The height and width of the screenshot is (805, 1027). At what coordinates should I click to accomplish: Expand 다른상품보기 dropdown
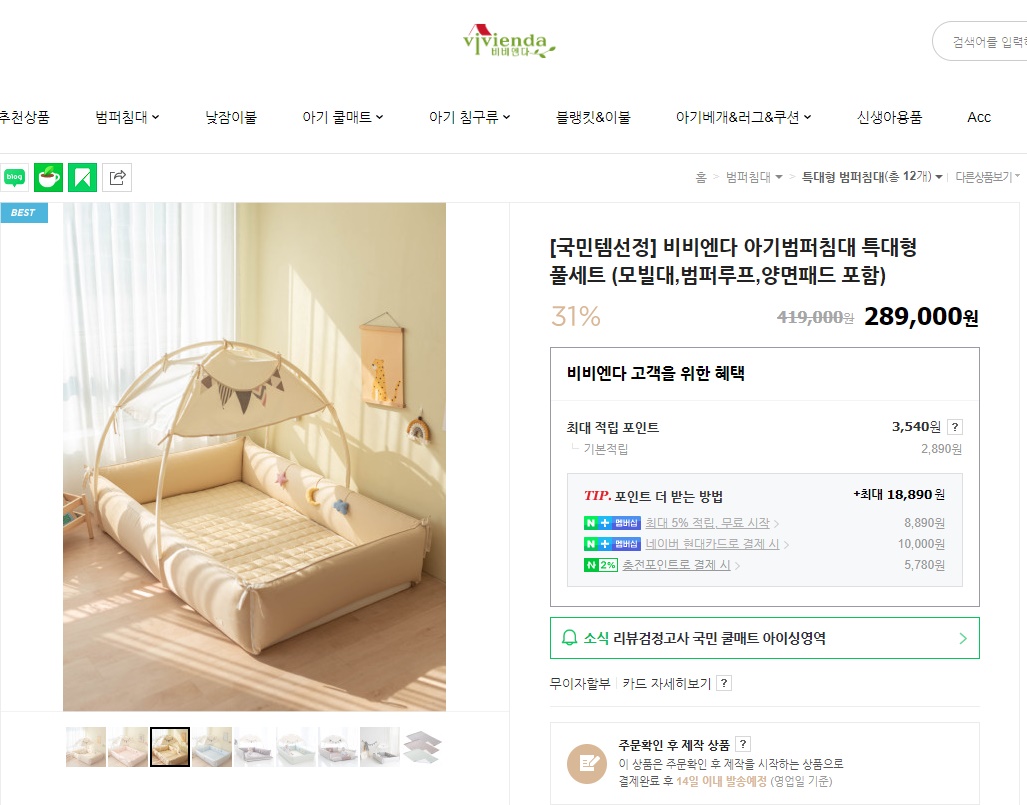pos(987,177)
